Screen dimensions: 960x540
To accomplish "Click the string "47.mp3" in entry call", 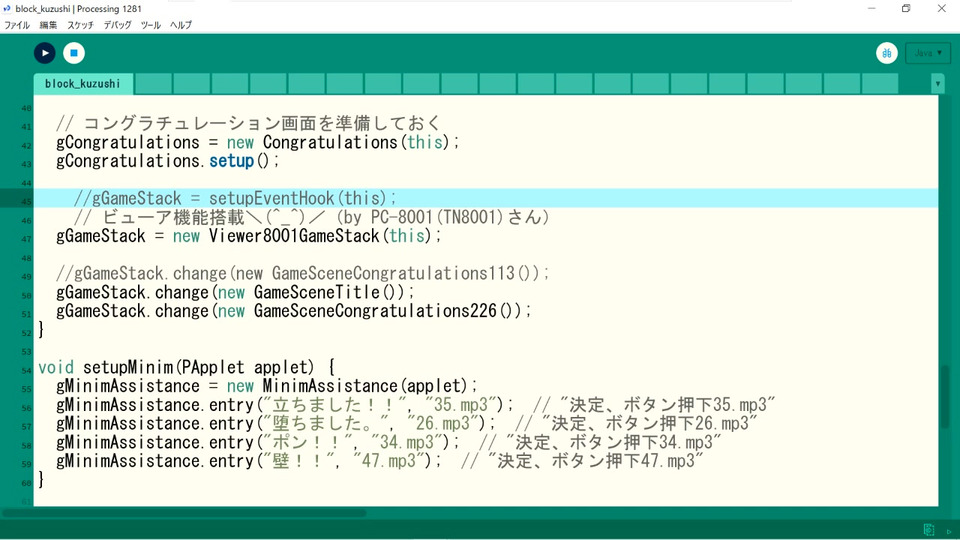I will pos(388,461).
